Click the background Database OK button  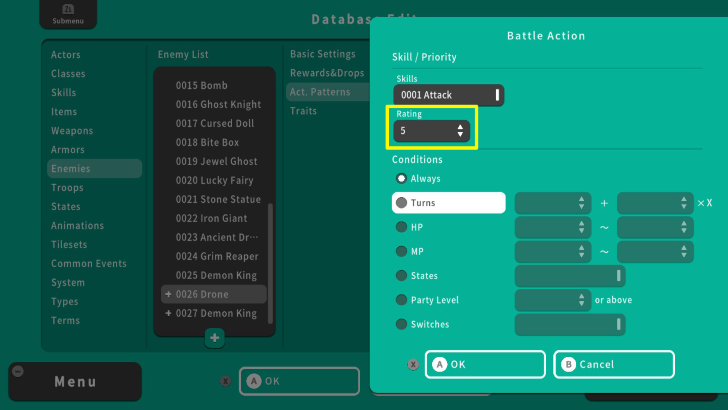point(299,382)
